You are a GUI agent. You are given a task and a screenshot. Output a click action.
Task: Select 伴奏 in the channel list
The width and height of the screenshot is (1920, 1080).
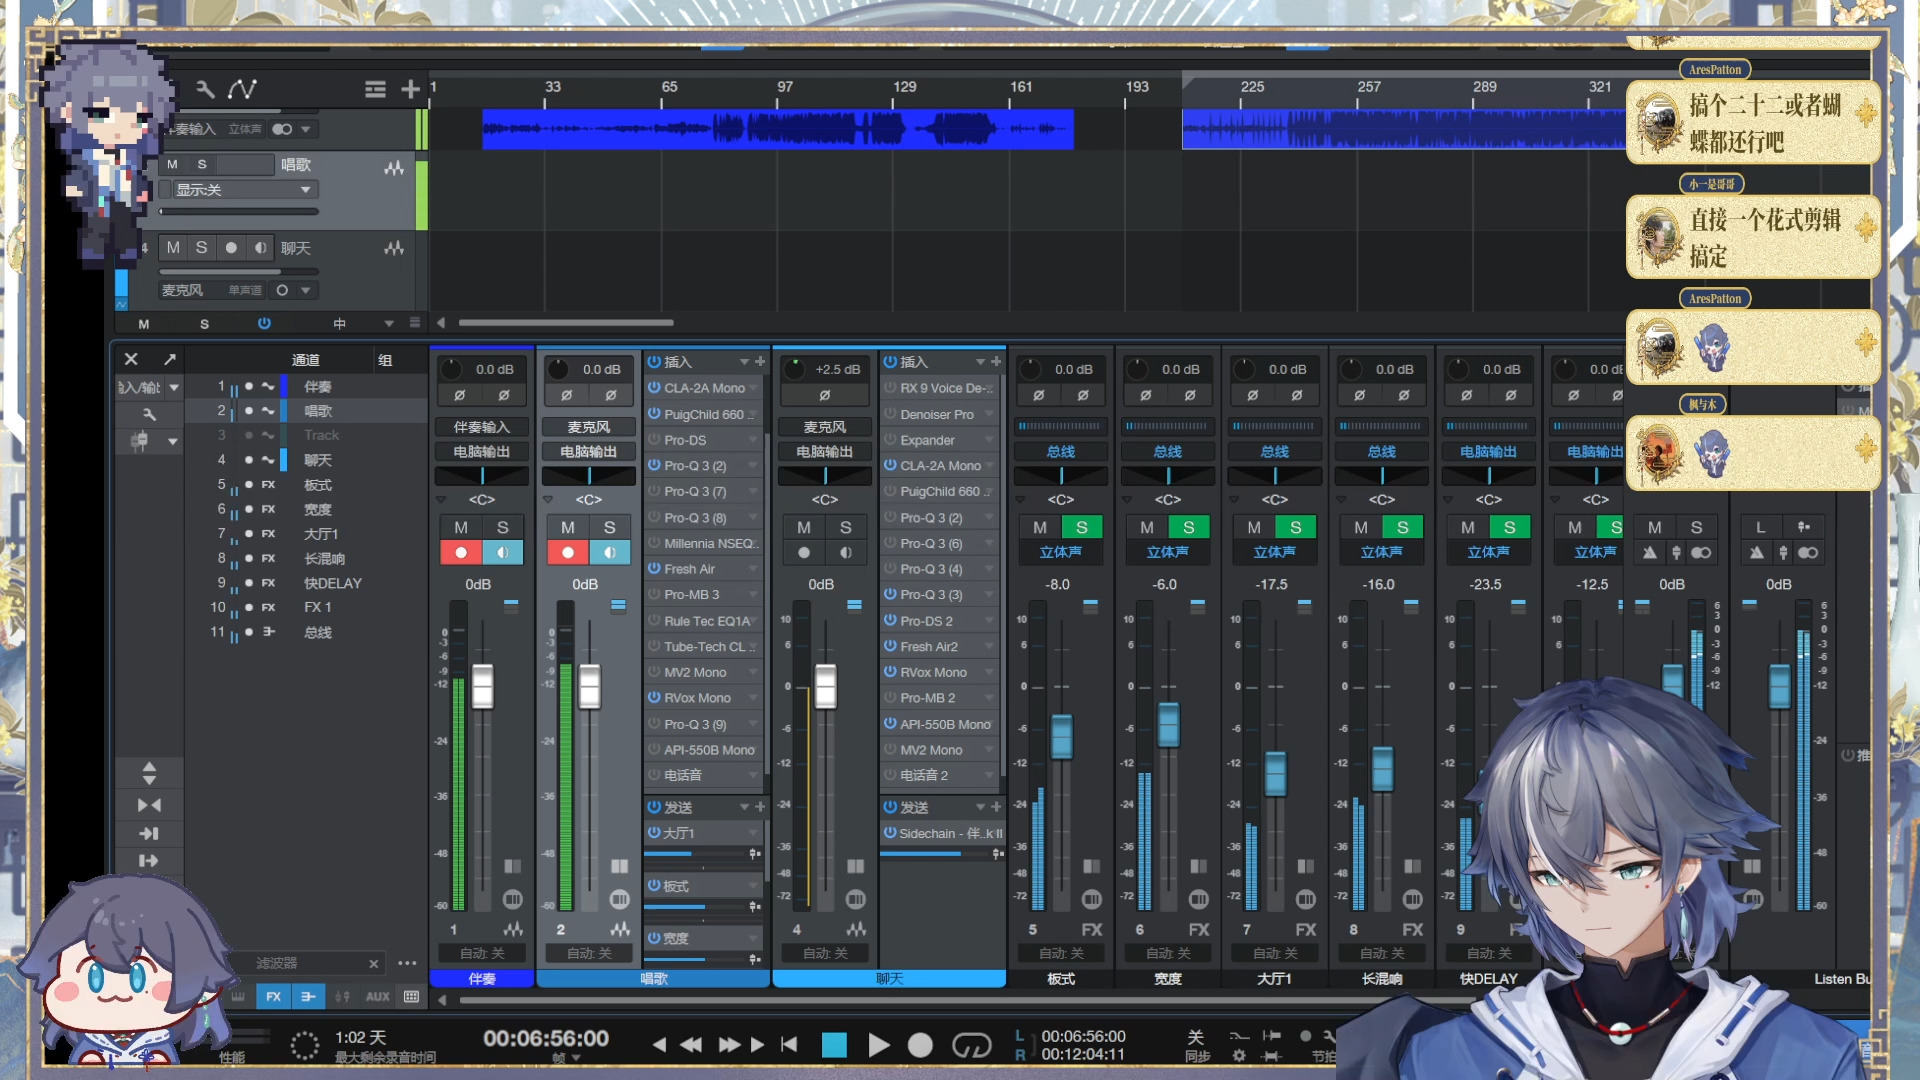pyautogui.click(x=317, y=387)
